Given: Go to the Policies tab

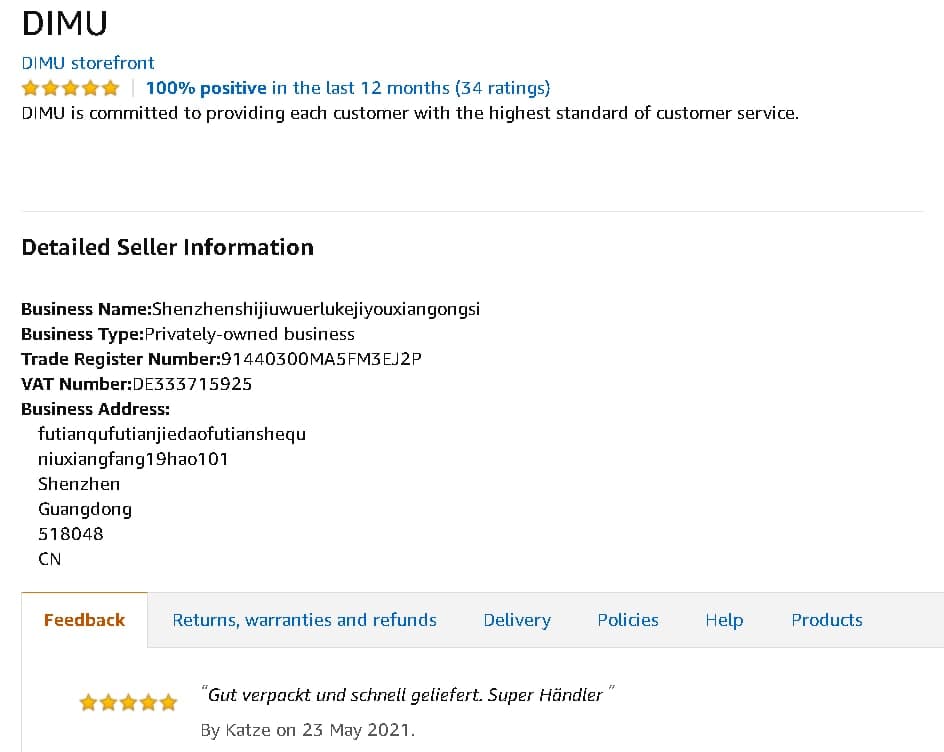Looking at the screenshot, I should (x=627, y=620).
